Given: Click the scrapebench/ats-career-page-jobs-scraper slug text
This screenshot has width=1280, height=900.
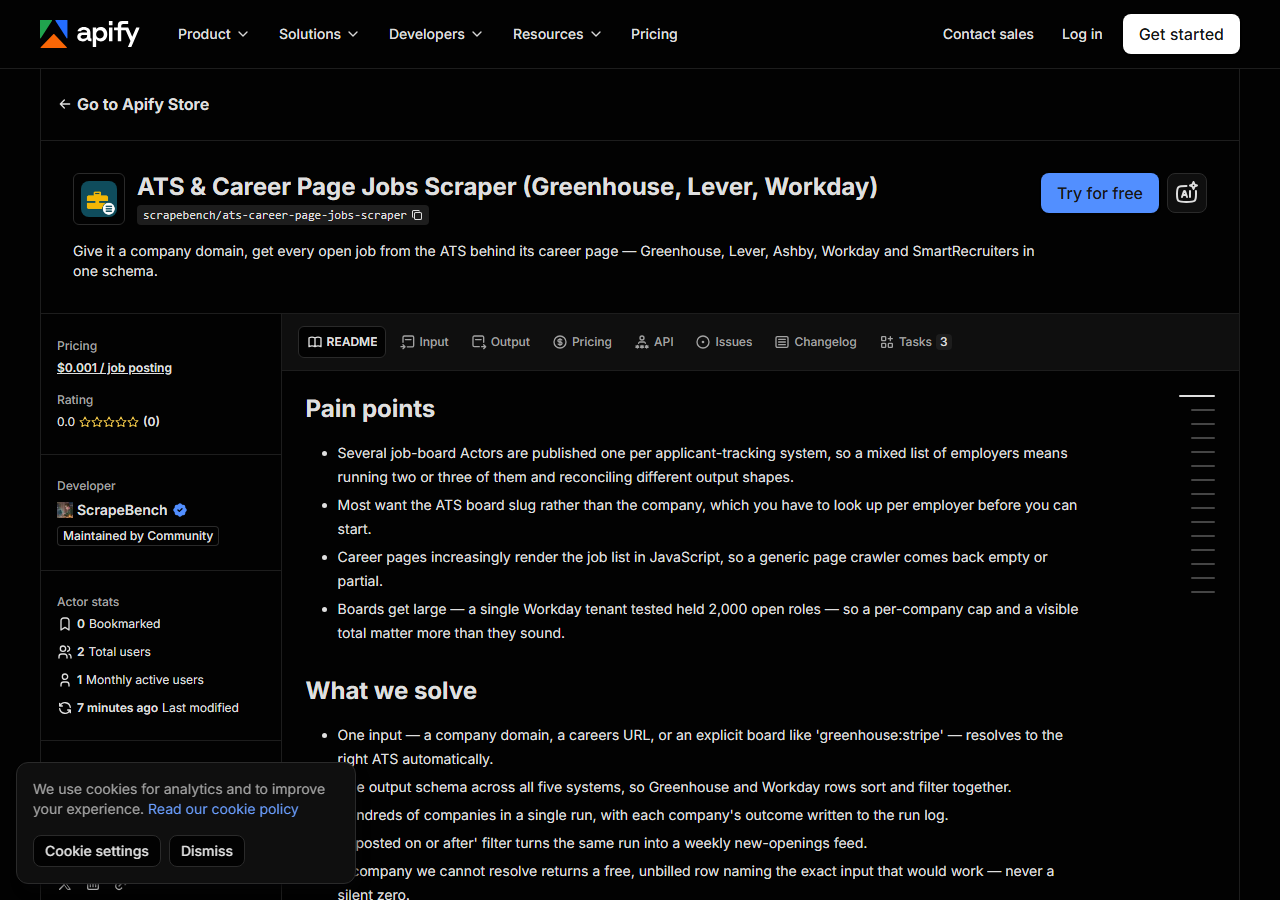Looking at the screenshot, I should click(275, 215).
